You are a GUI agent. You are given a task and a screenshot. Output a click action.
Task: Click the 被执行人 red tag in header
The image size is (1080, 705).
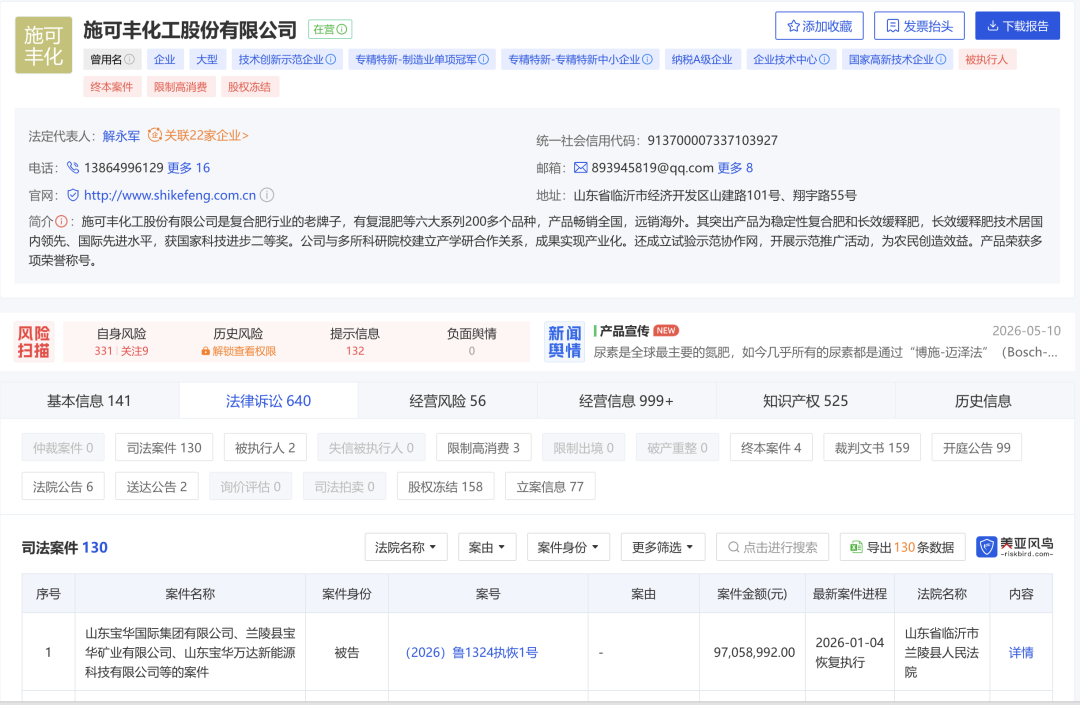pos(986,59)
